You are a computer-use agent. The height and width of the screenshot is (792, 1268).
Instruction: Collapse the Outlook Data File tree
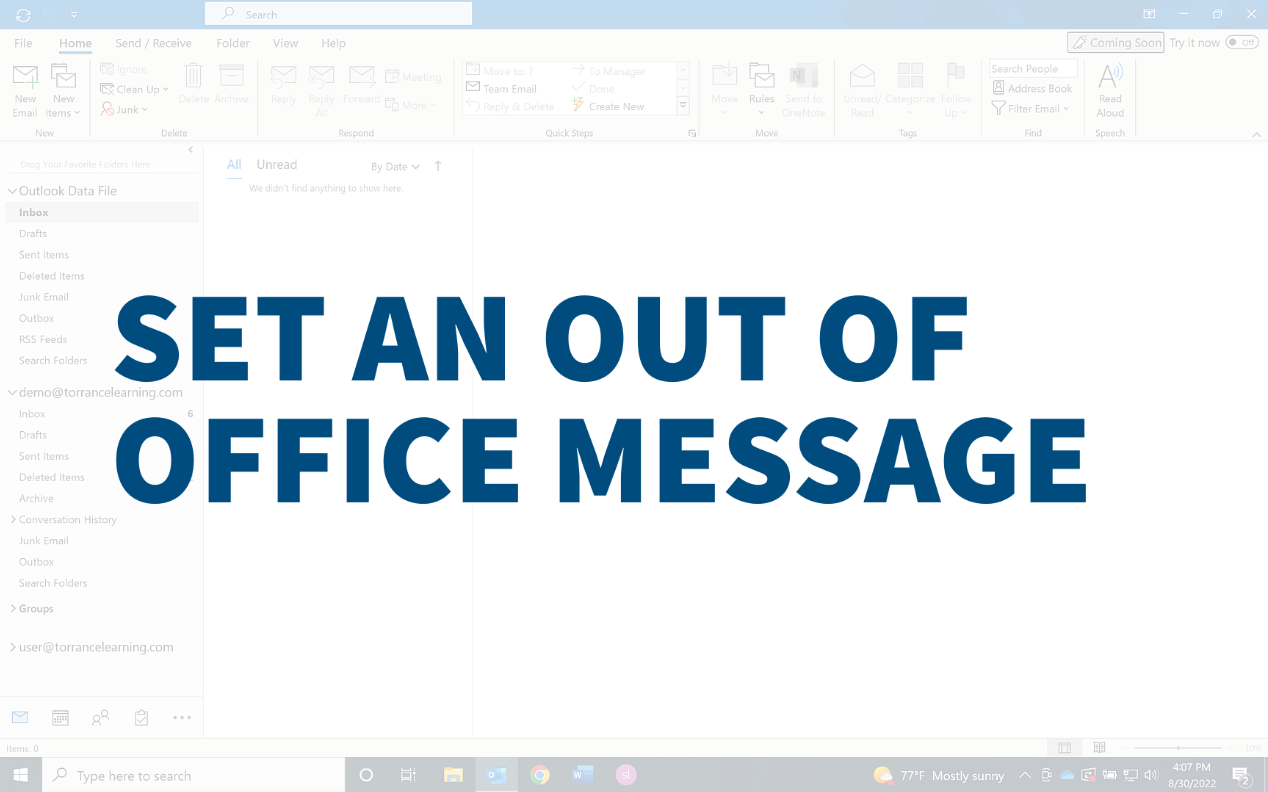13,191
